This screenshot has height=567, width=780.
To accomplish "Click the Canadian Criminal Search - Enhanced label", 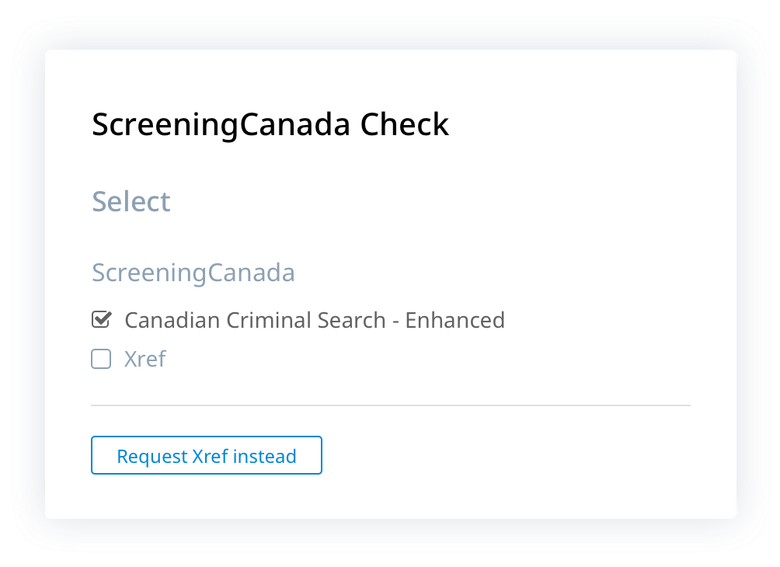I will [x=314, y=320].
